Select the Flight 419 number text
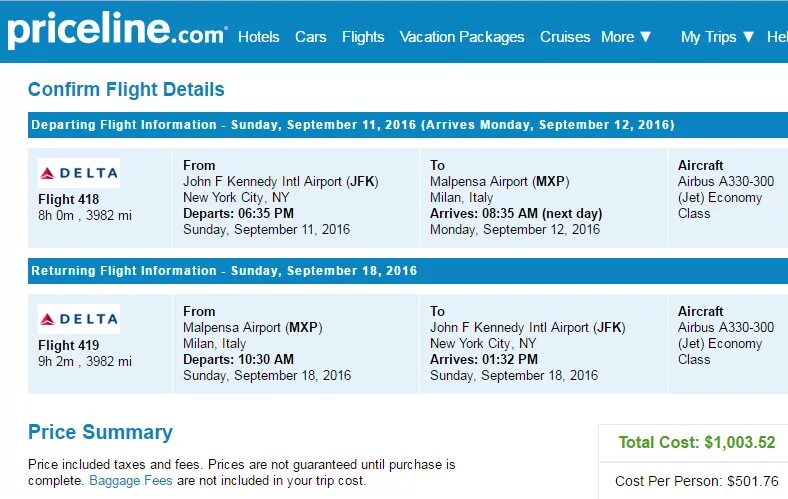This screenshot has height=499, width=788. (69, 345)
